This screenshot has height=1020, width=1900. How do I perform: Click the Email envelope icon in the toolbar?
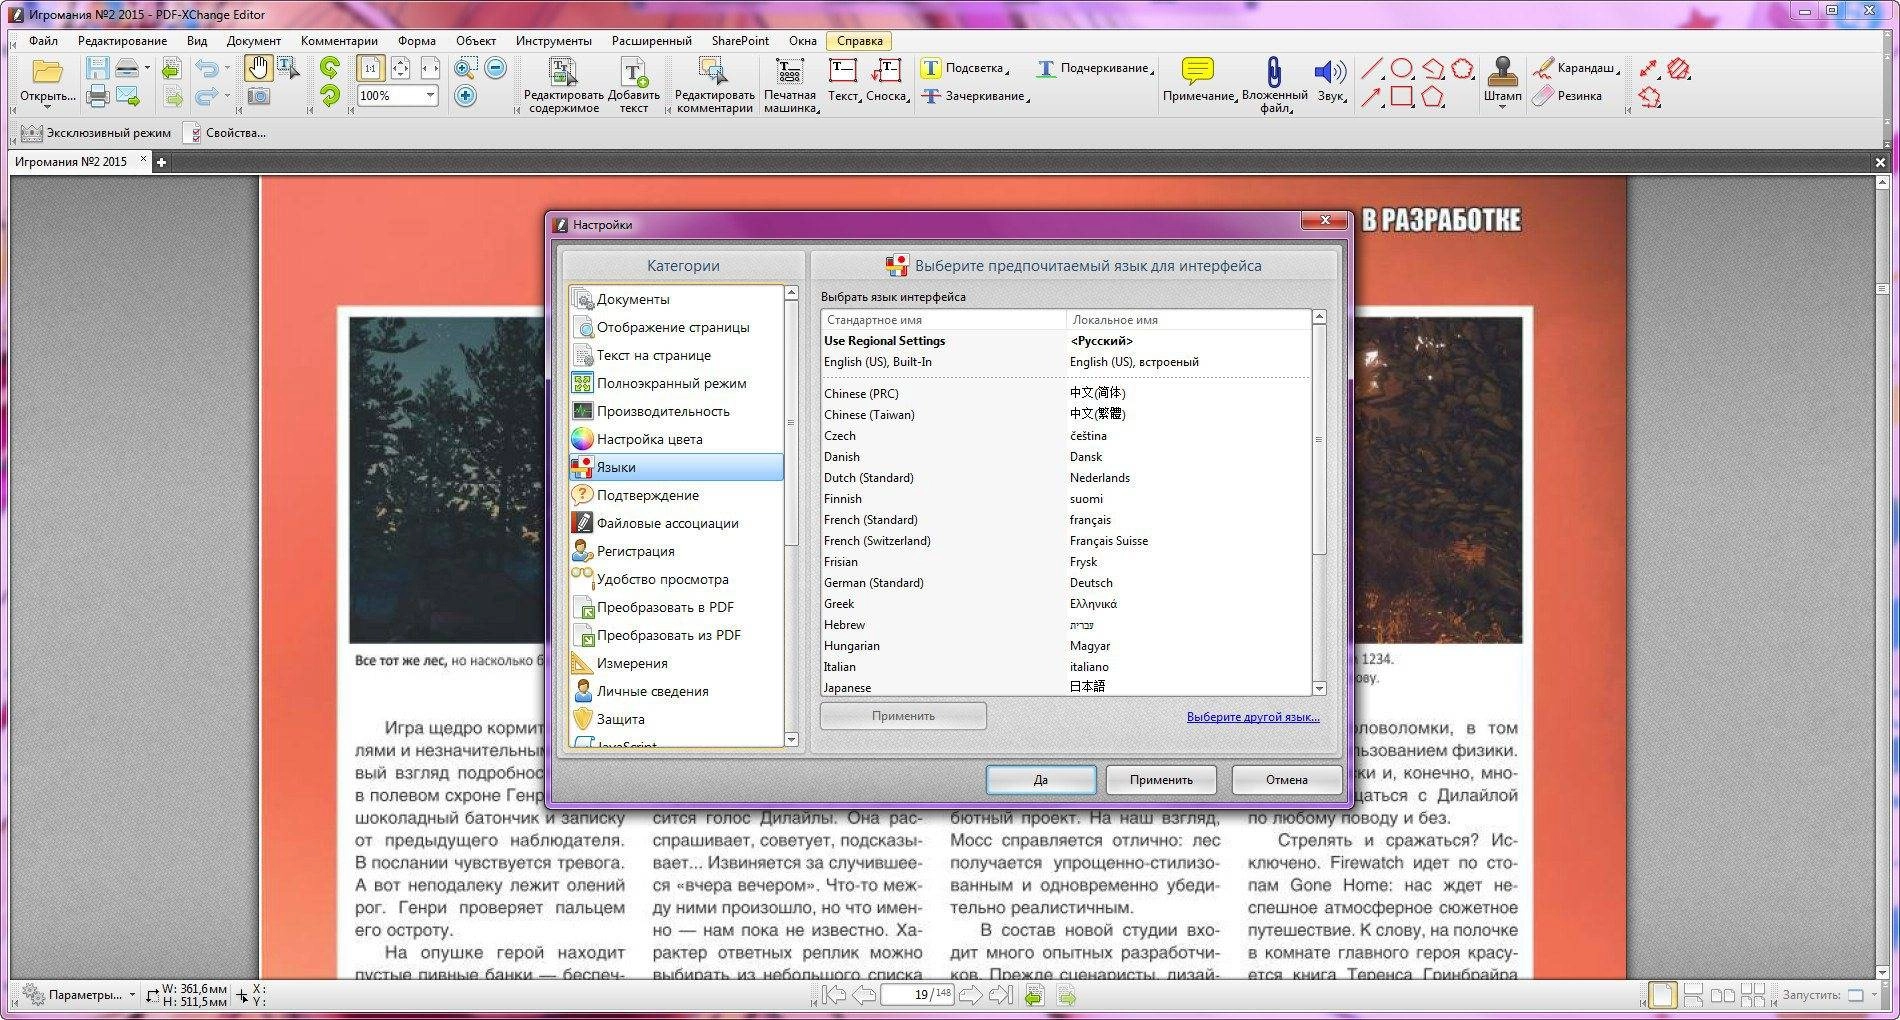pos(128,96)
